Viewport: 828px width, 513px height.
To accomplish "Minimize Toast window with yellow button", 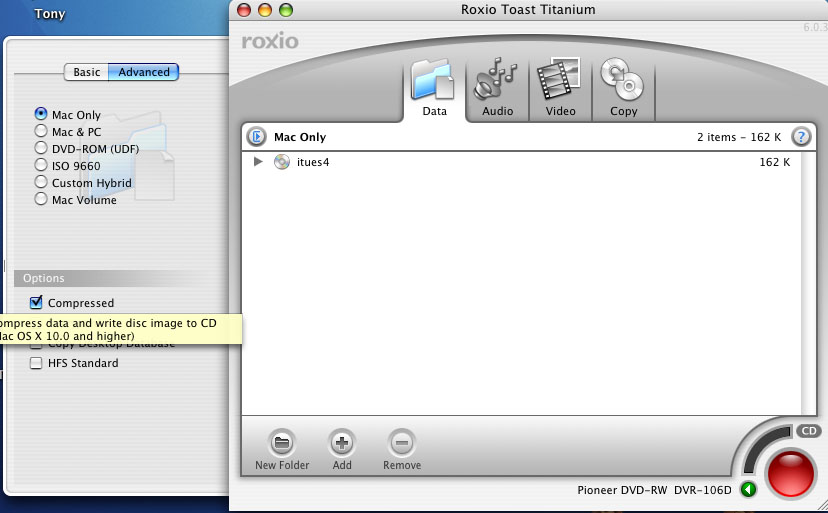I will (x=265, y=10).
